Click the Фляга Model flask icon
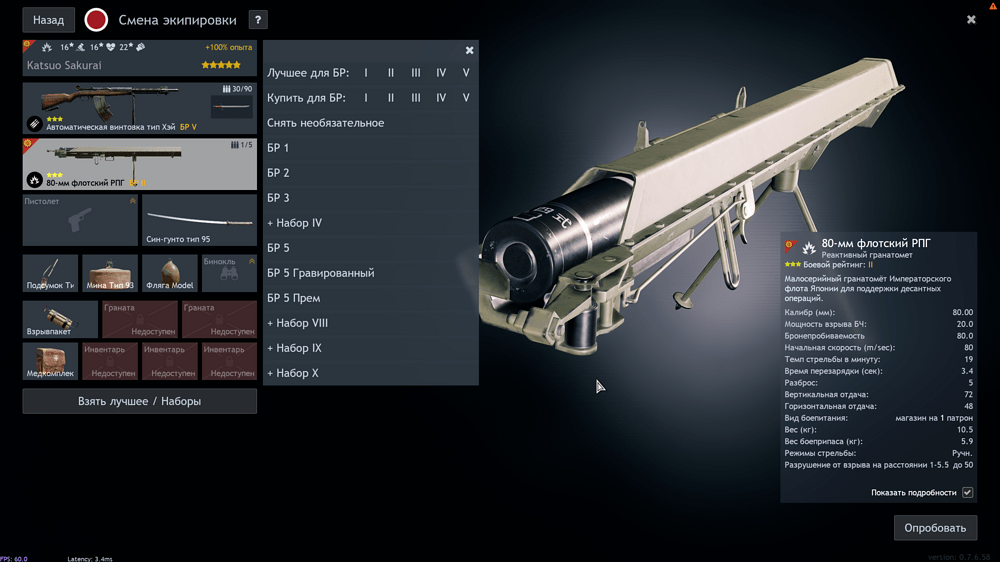 [170, 273]
